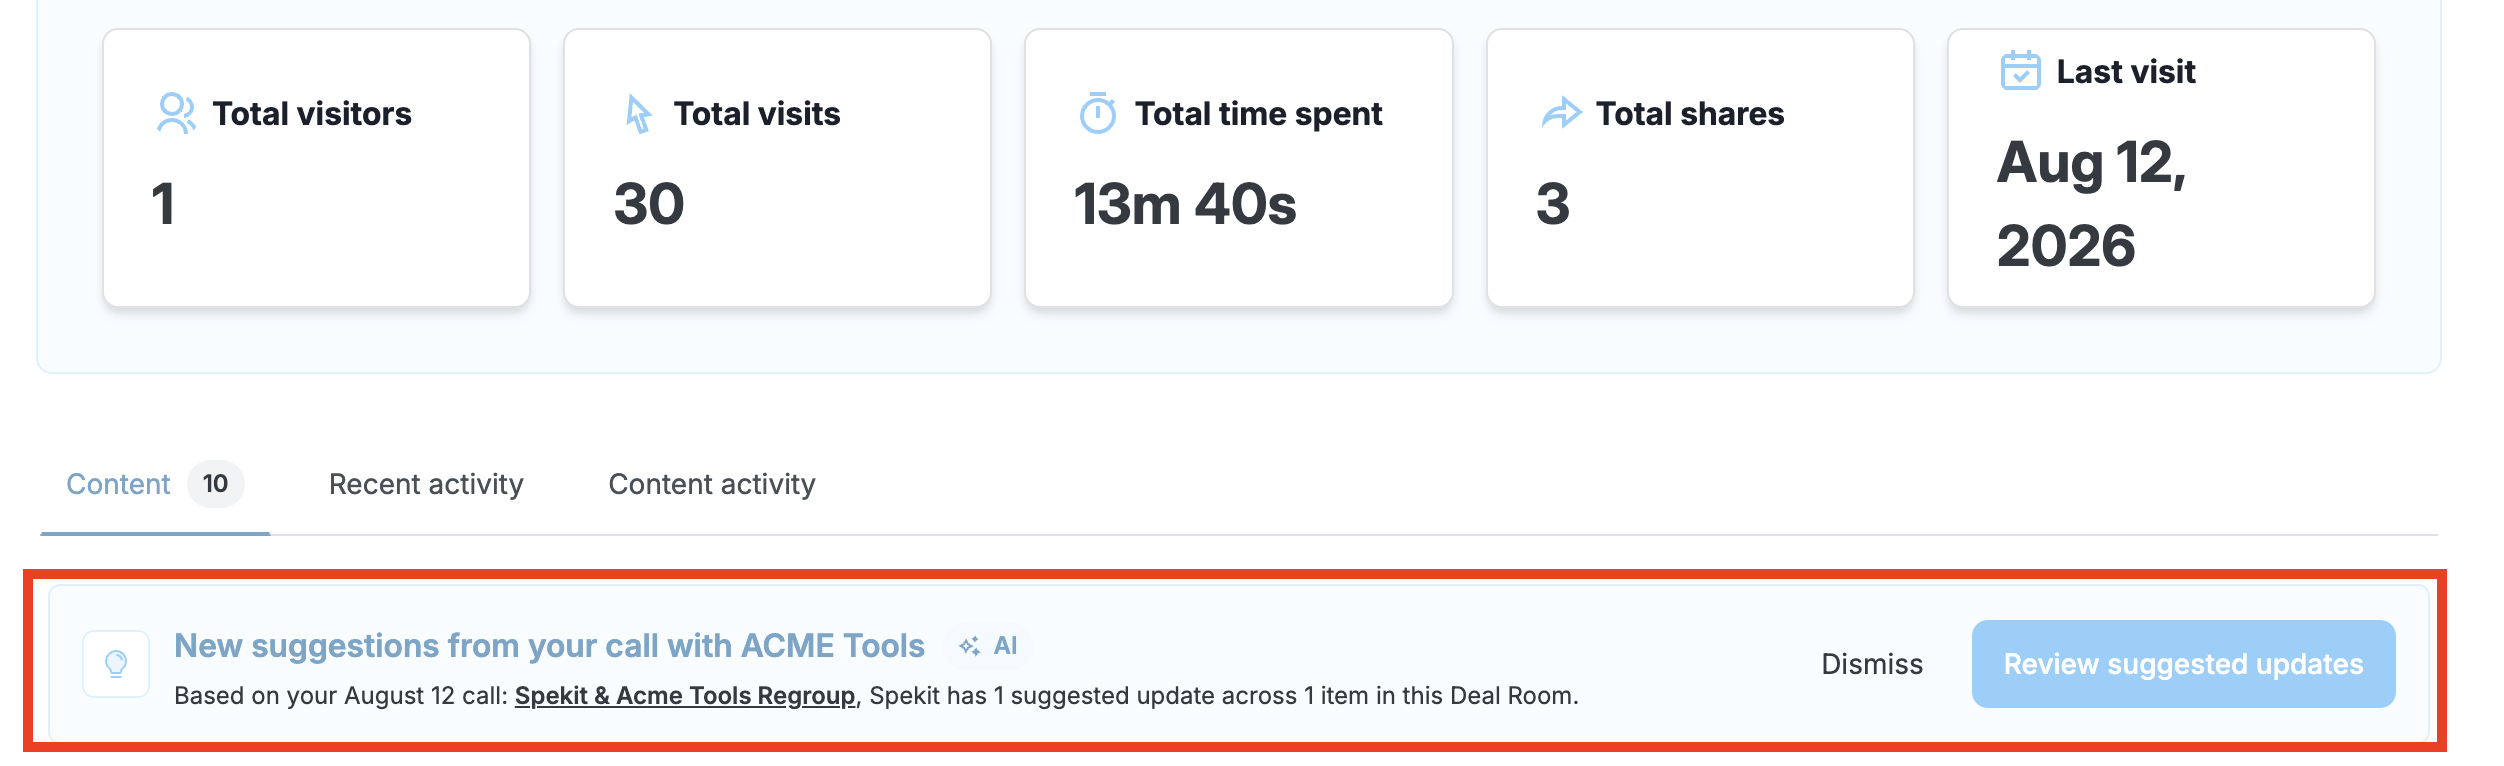The image size is (2504, 766).
Task: Click the Total visitors people icon
Action: point(176,113)
